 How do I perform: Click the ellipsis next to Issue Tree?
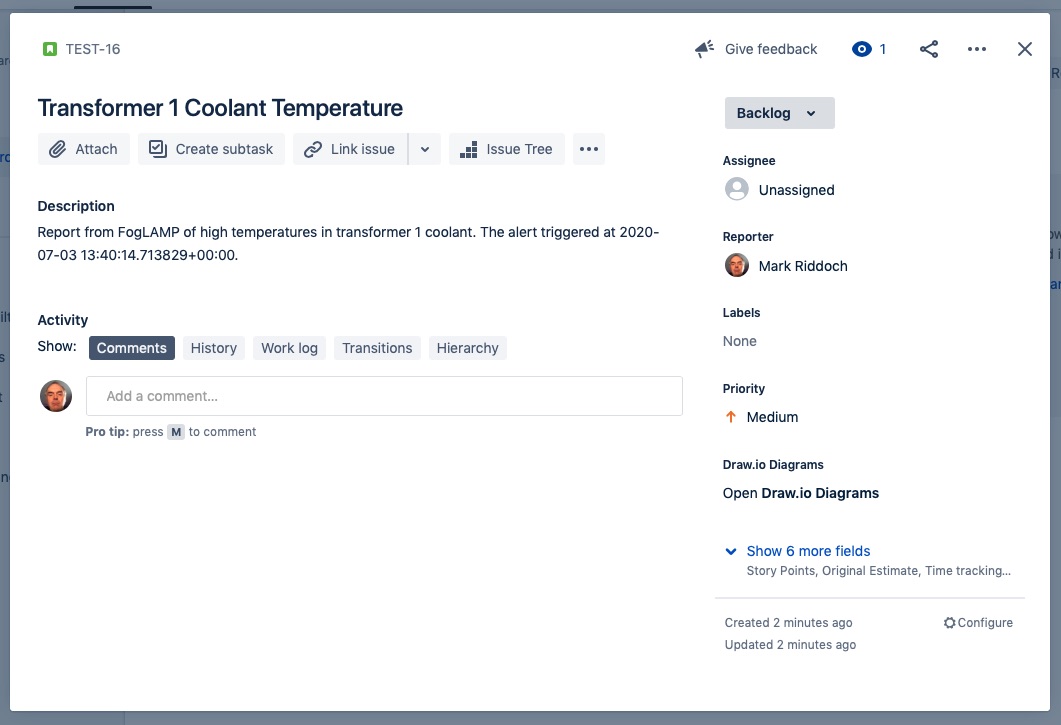coord(588,148)
